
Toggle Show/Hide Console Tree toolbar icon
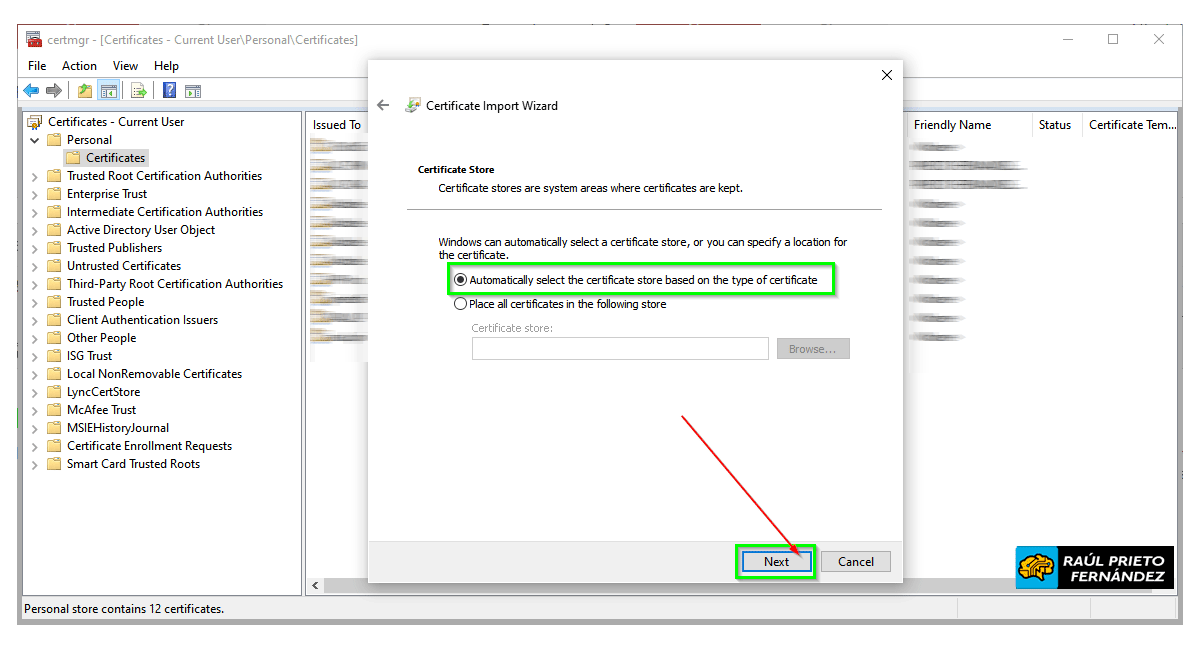108,91
